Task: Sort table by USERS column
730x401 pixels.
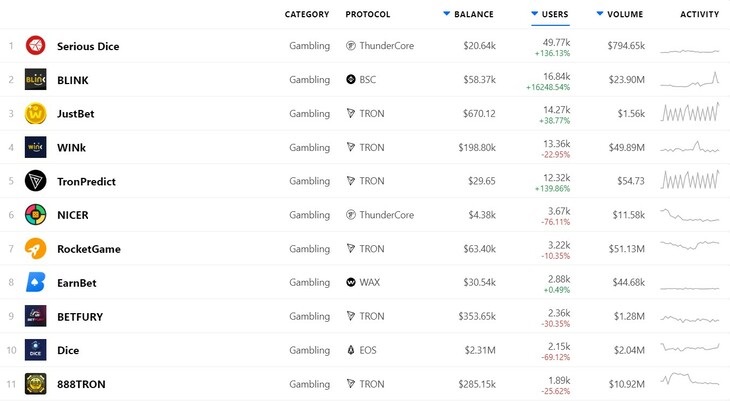Action: (550, 14)
